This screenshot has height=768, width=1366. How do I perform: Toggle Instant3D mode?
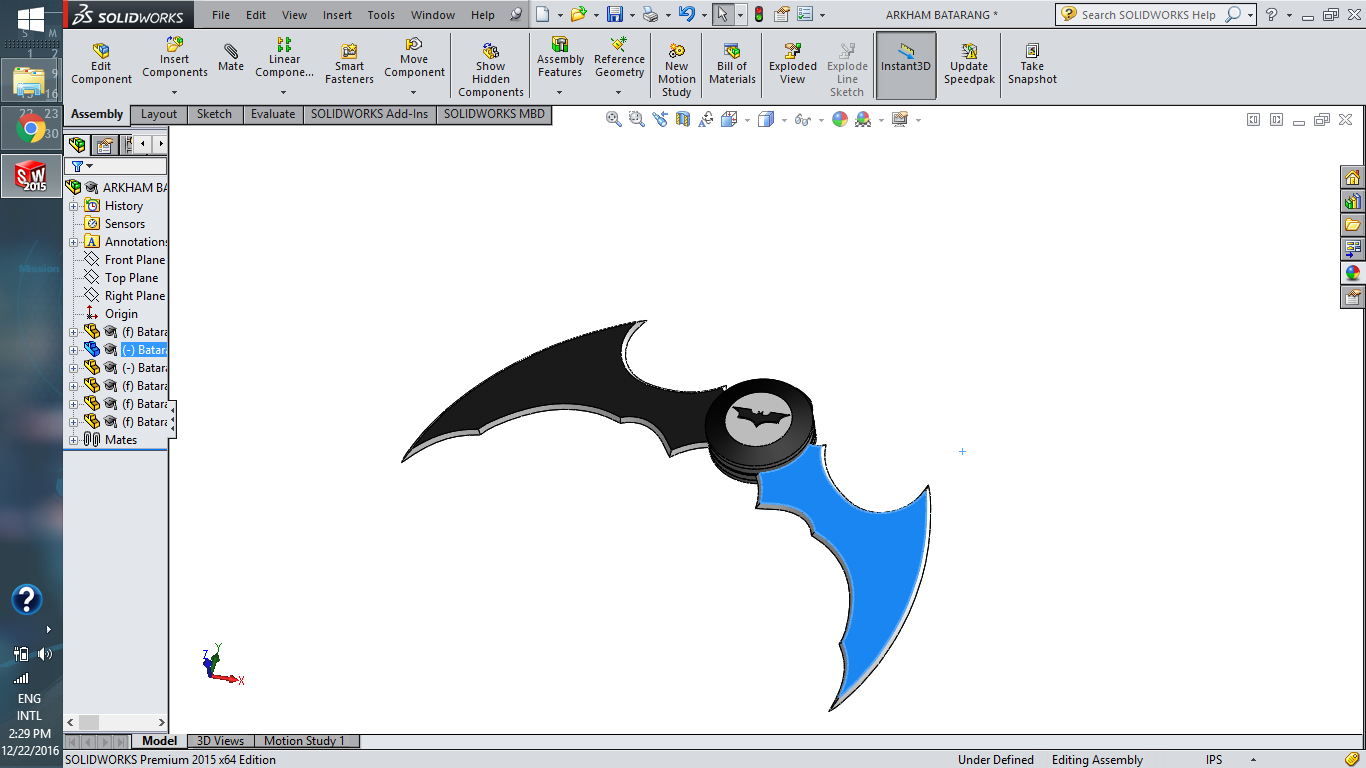906,65
